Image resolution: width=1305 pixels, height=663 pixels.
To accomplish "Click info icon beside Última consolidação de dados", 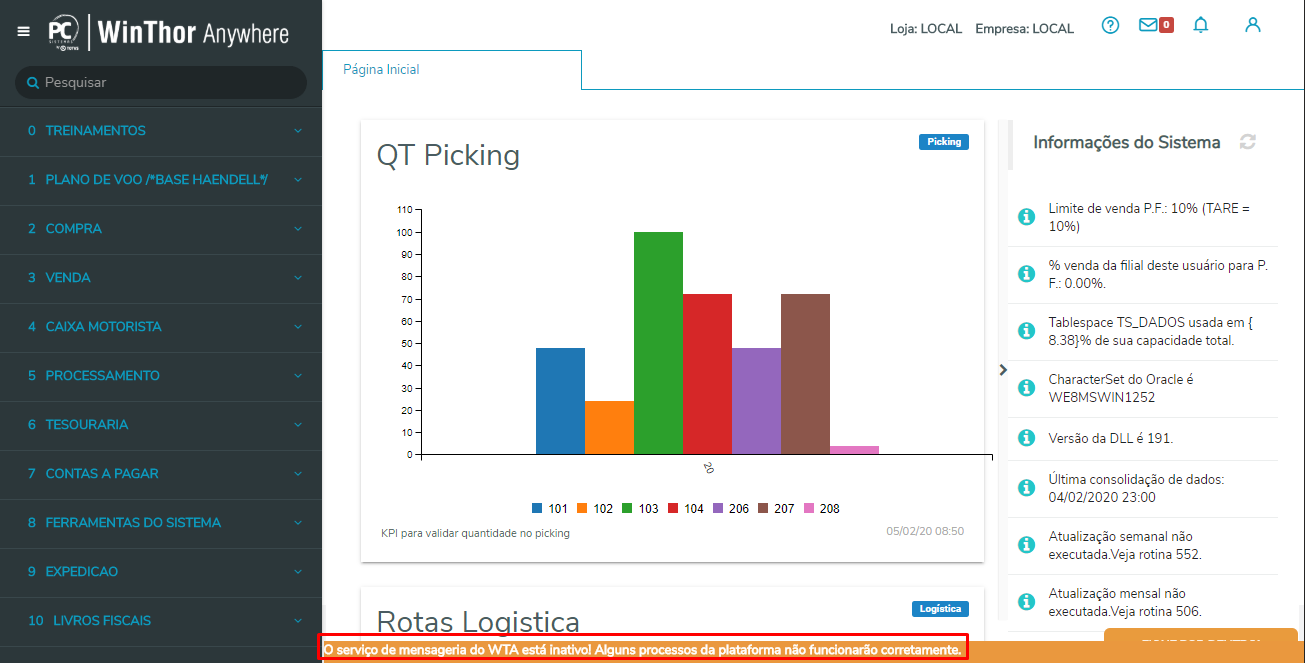I will pyautogui.click(x=1025, y=488).
